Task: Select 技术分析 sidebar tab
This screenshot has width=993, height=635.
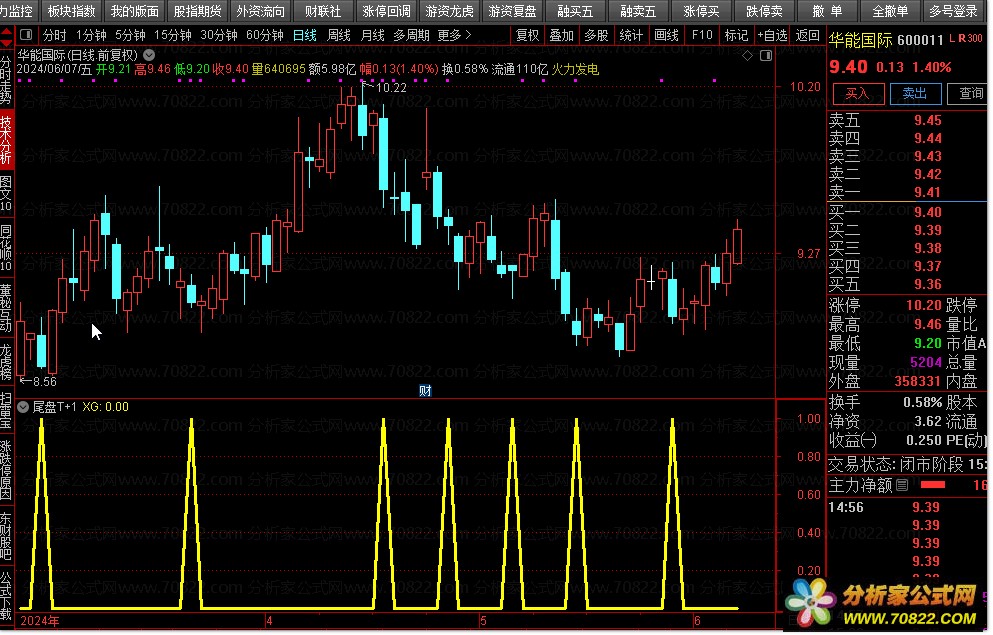Action: [6, 138]
